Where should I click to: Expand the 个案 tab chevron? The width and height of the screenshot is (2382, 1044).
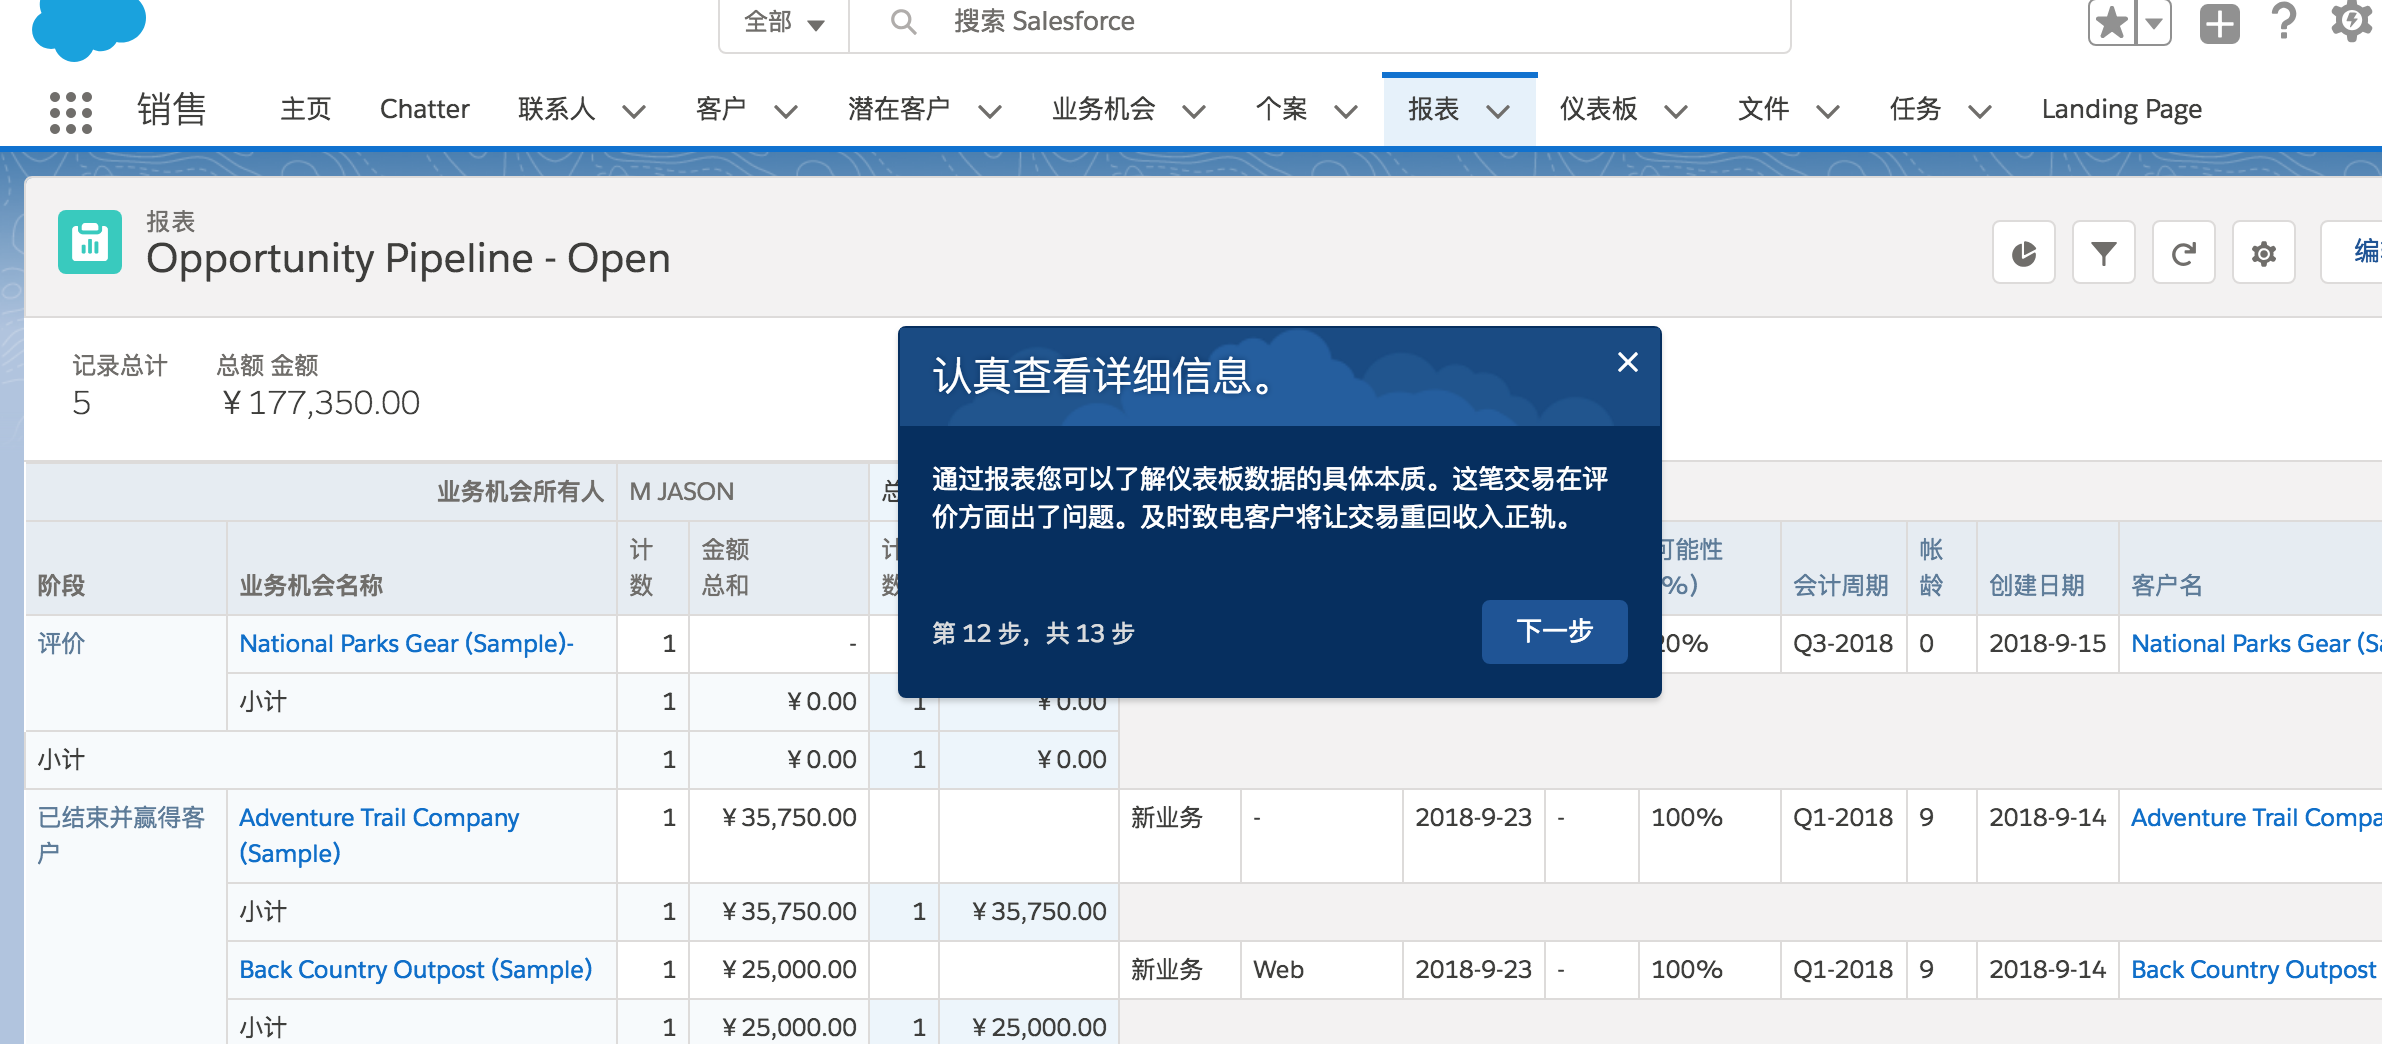click(1346, 111)
